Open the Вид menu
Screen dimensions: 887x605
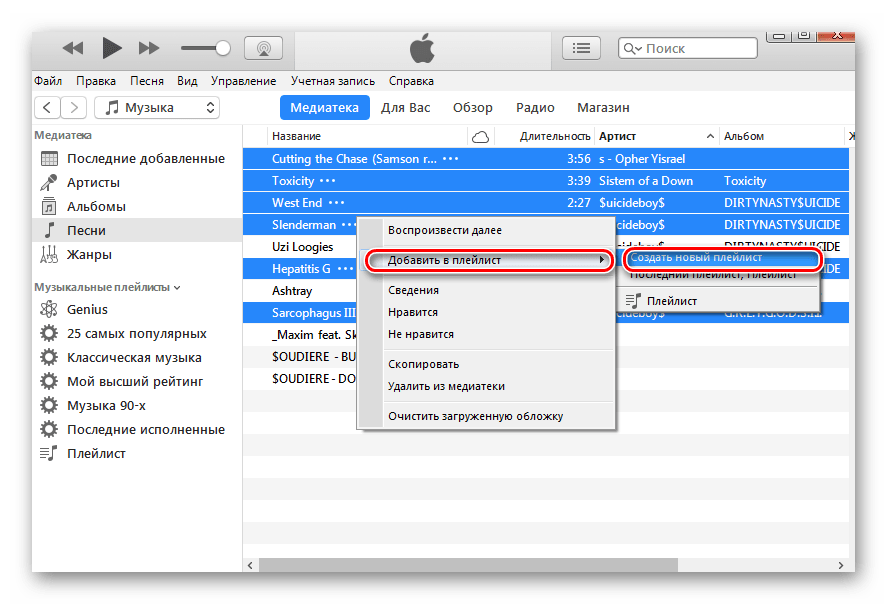187,81
